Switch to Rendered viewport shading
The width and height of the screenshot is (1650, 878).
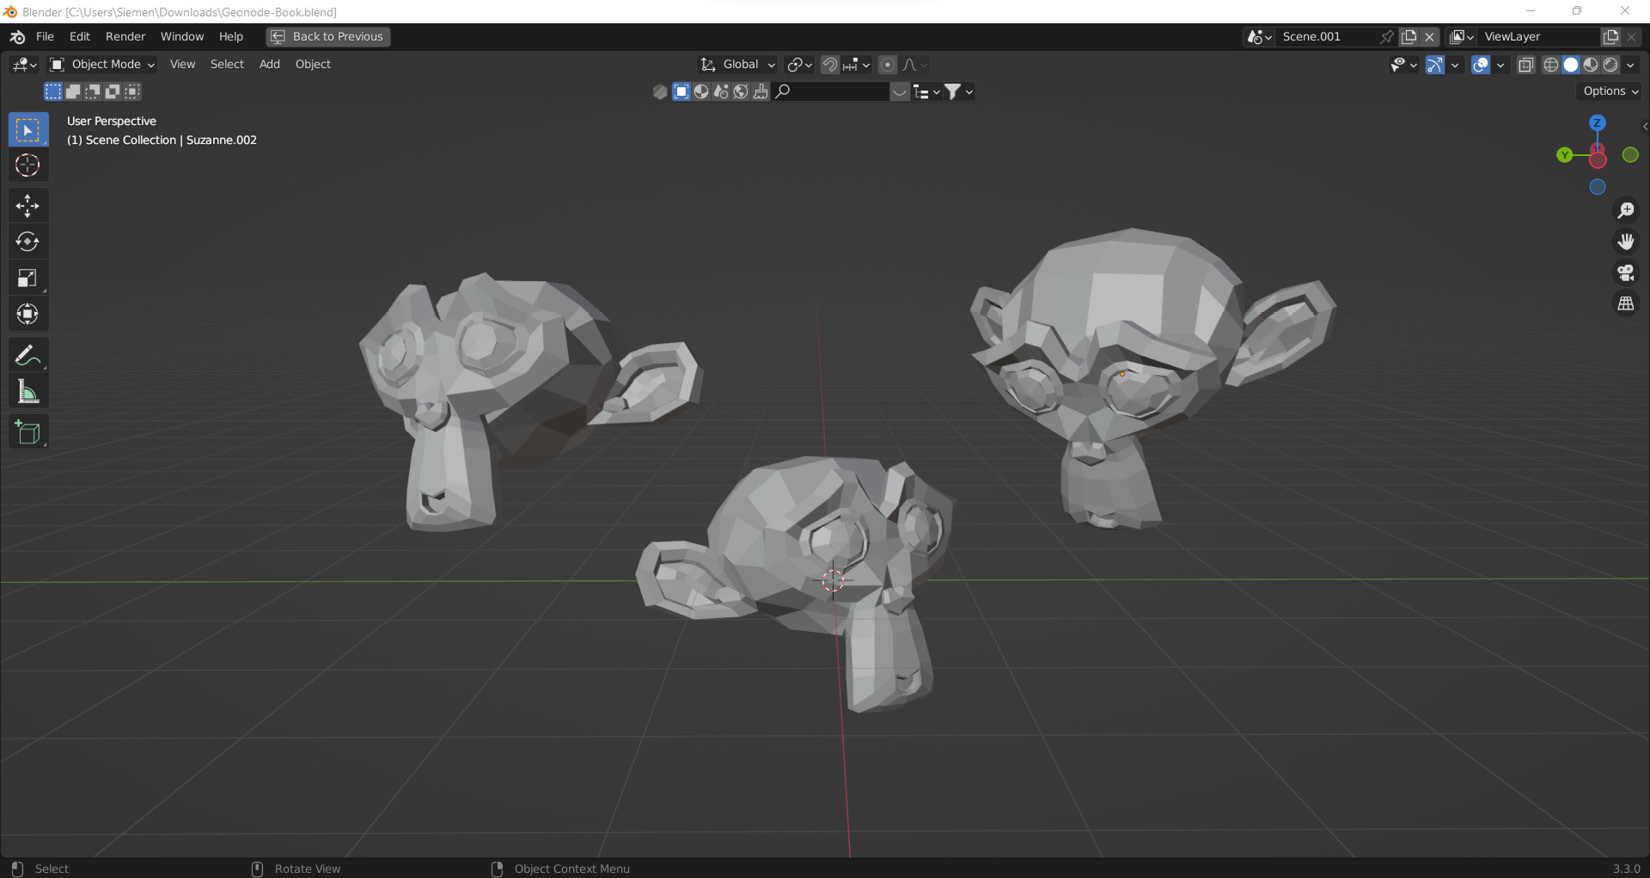[x=1611, y=64]
